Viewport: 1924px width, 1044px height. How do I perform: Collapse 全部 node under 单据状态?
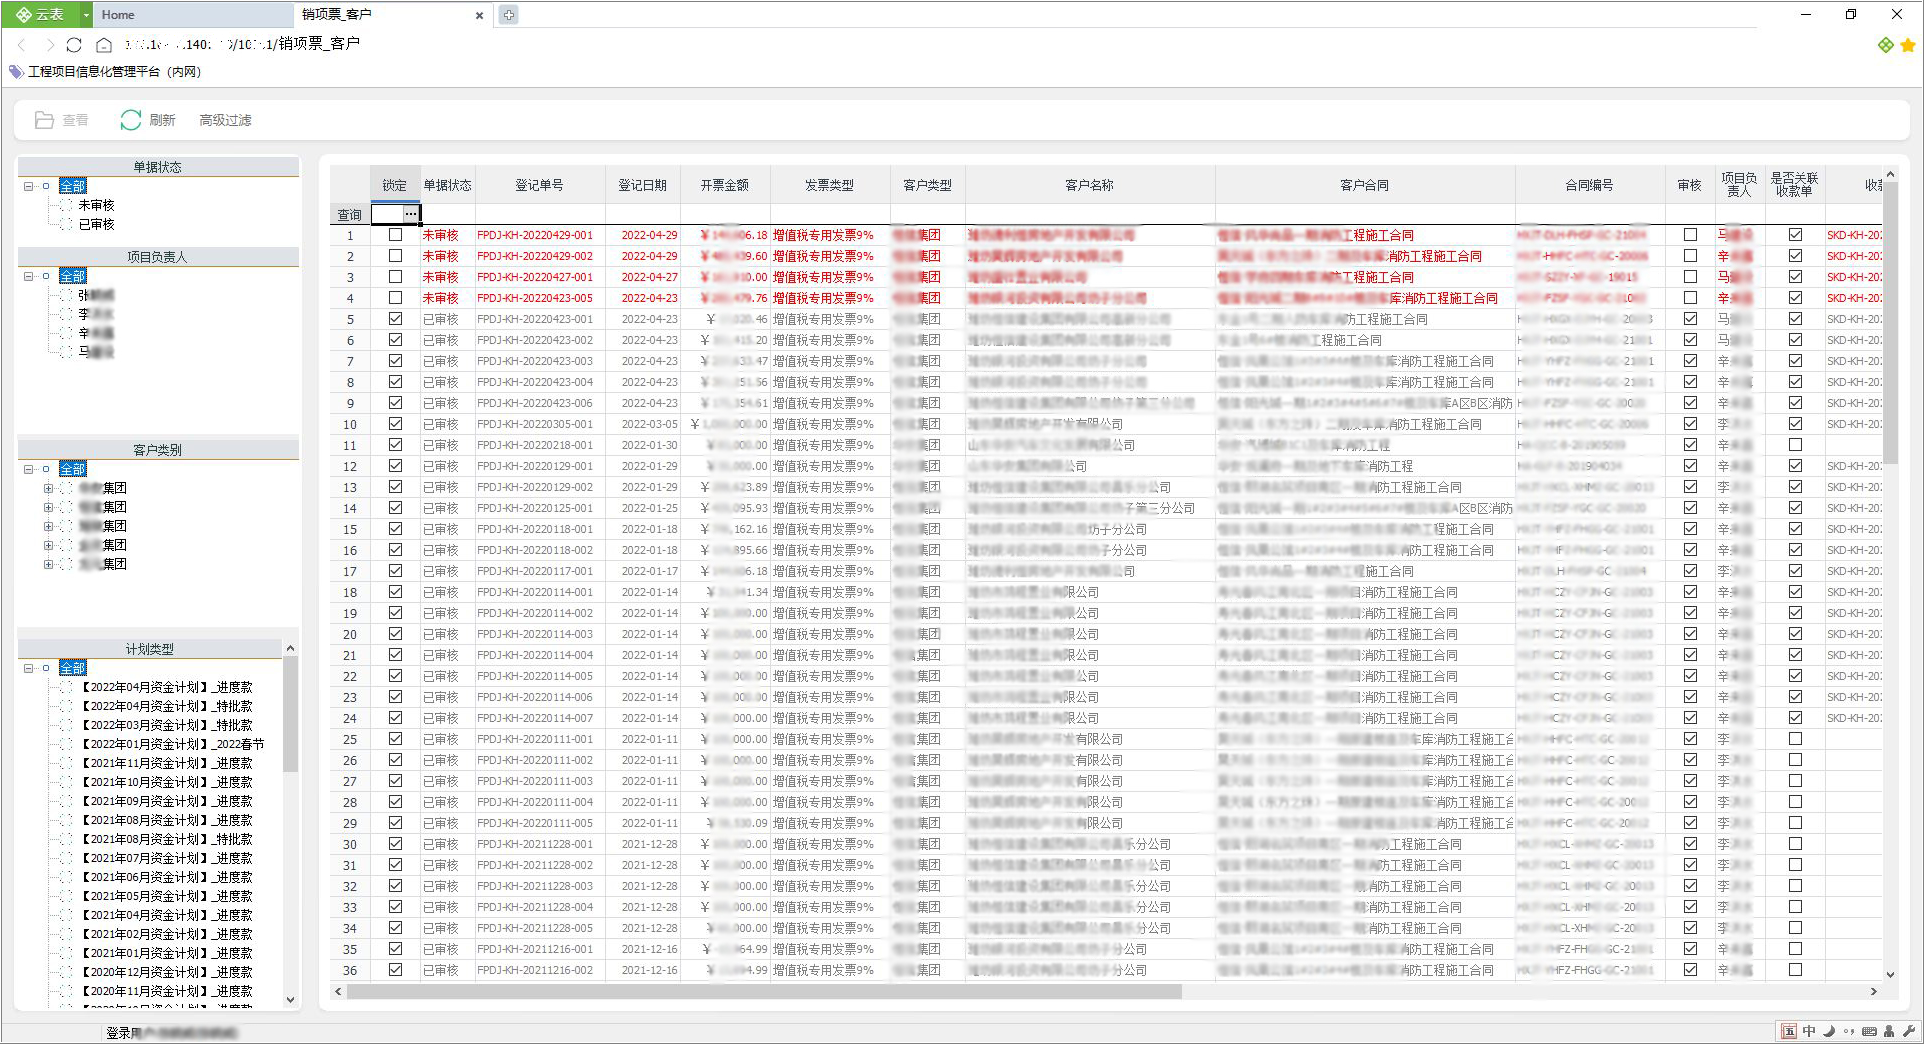[29, 186]
